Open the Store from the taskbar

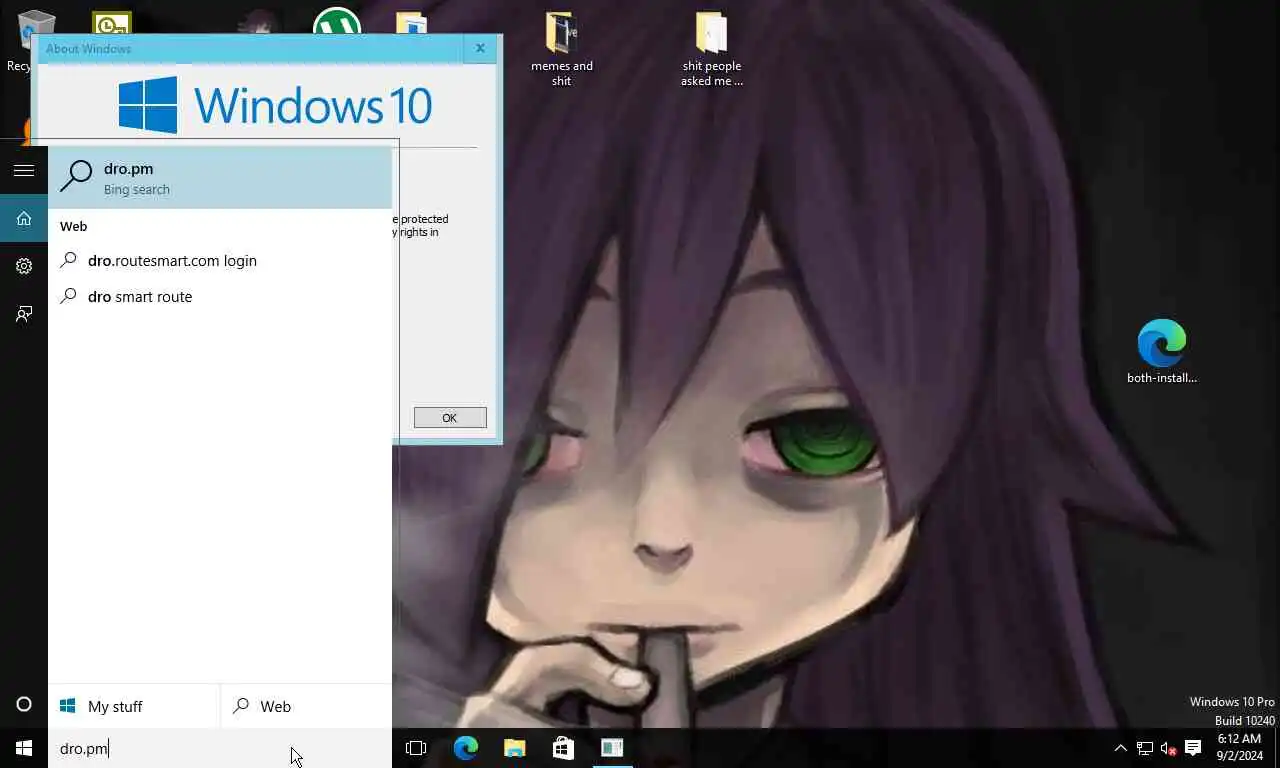[x=563, y=748]
